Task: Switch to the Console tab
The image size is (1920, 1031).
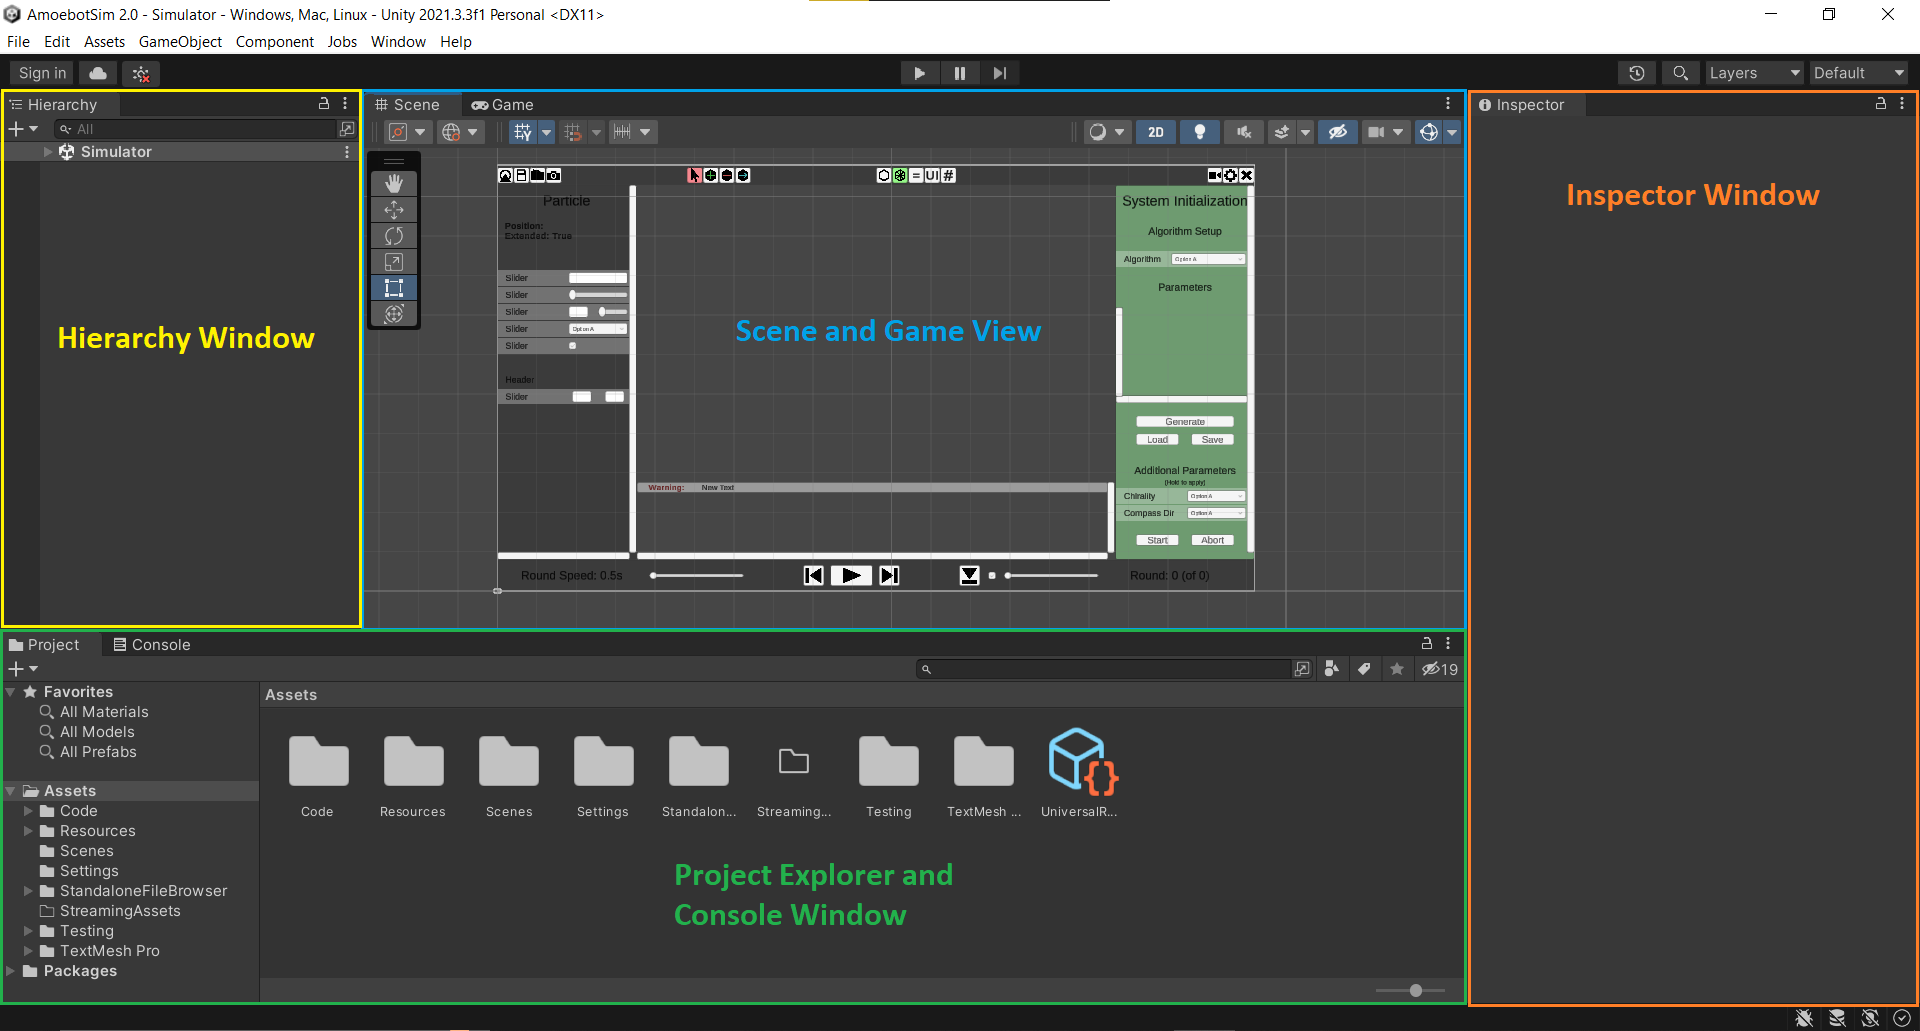Action: point(152,645)
